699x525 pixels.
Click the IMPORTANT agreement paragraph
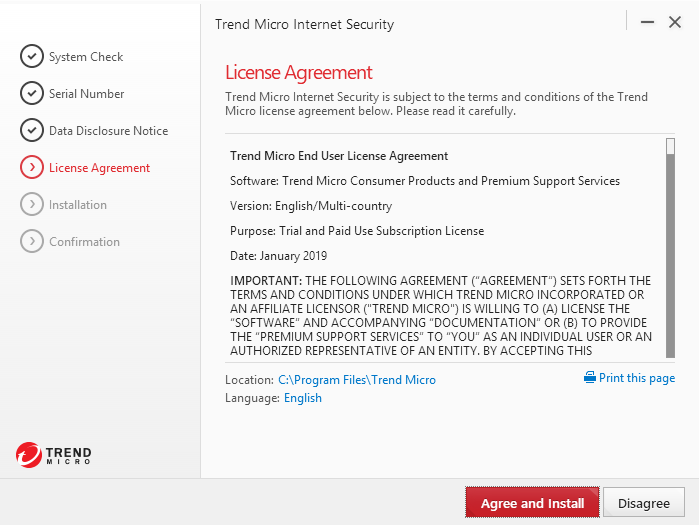pyautogui.click(x=441, y=316)
